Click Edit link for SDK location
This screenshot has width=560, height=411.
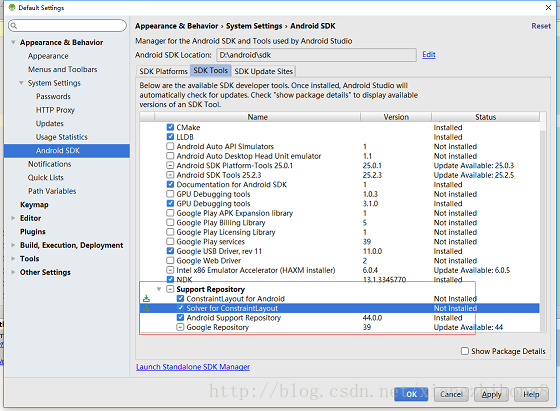429,54
